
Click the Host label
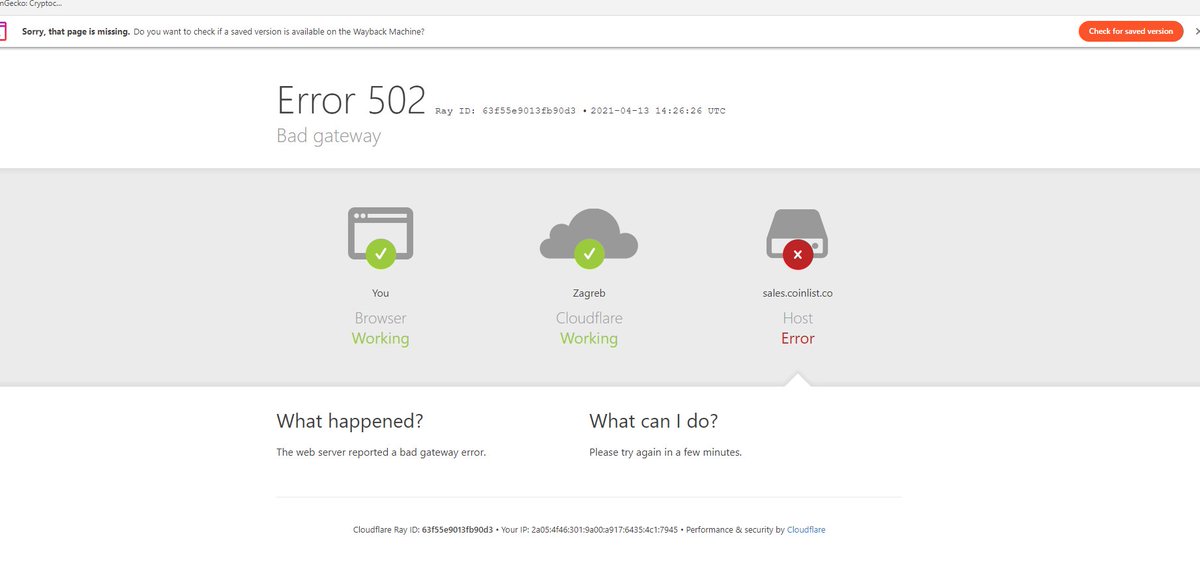[798, 318]
